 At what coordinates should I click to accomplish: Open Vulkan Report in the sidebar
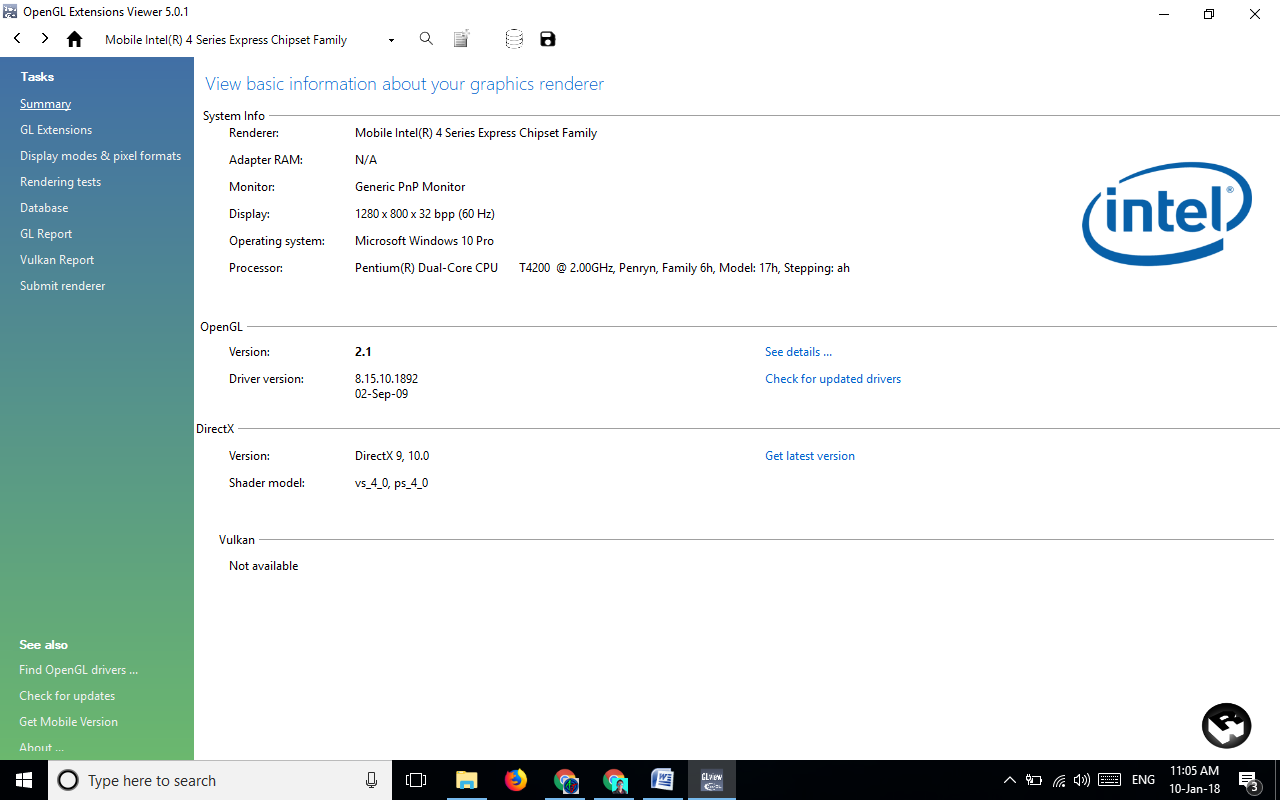[57, 260]
